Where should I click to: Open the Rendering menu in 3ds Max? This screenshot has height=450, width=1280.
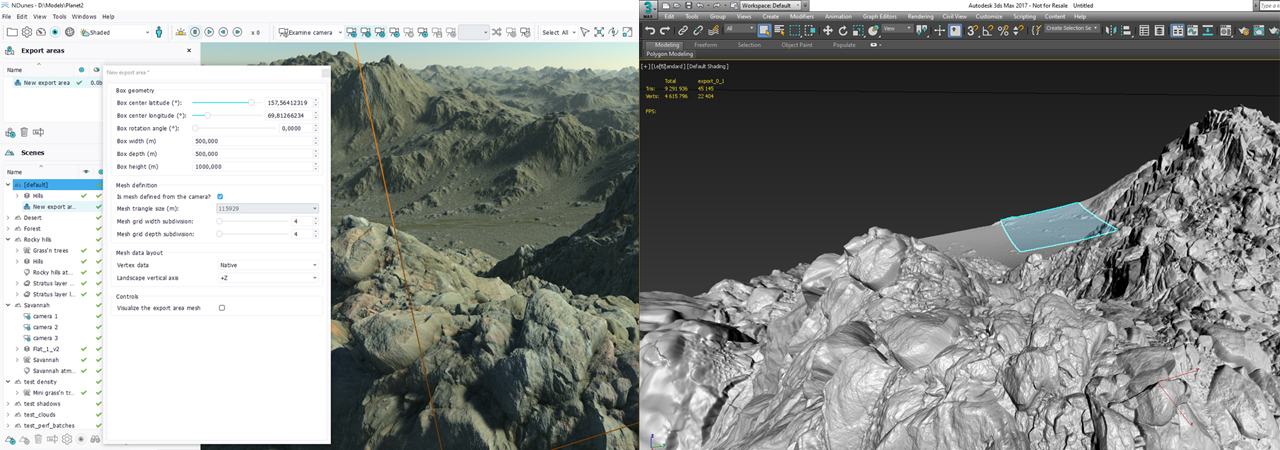click(x=919, y=16)
